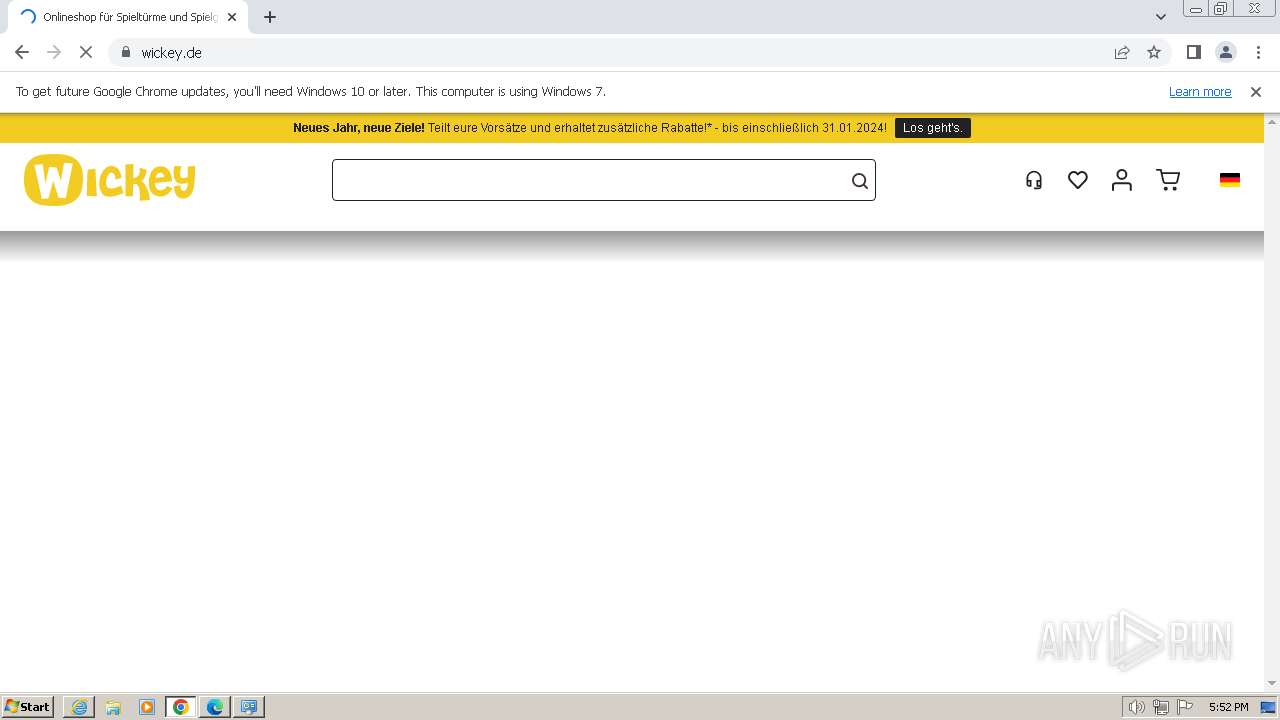Close the Onlineshop für Spieltürme tab

point(232,17)
